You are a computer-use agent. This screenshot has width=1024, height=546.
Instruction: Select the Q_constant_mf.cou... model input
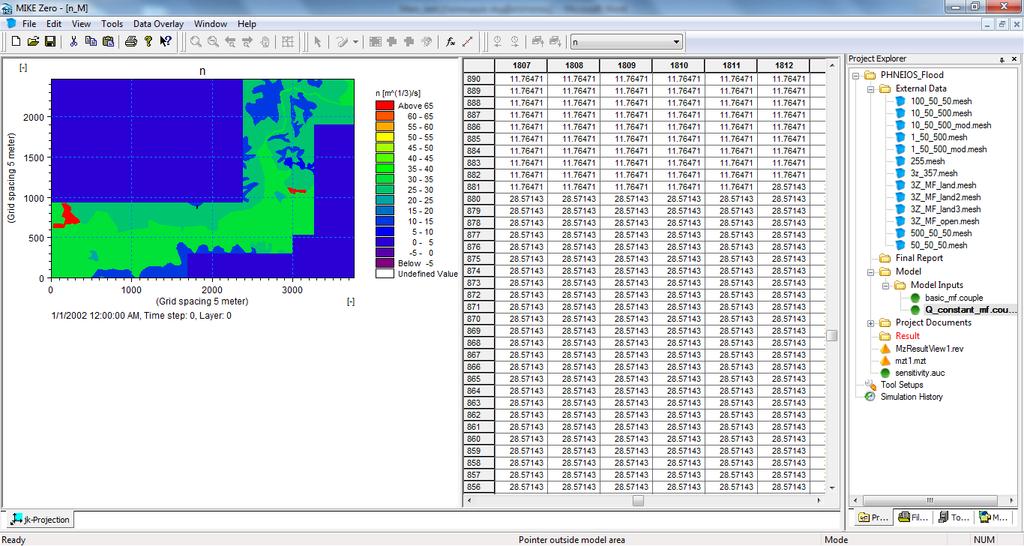pyautogui.click(x=970, y=310)
